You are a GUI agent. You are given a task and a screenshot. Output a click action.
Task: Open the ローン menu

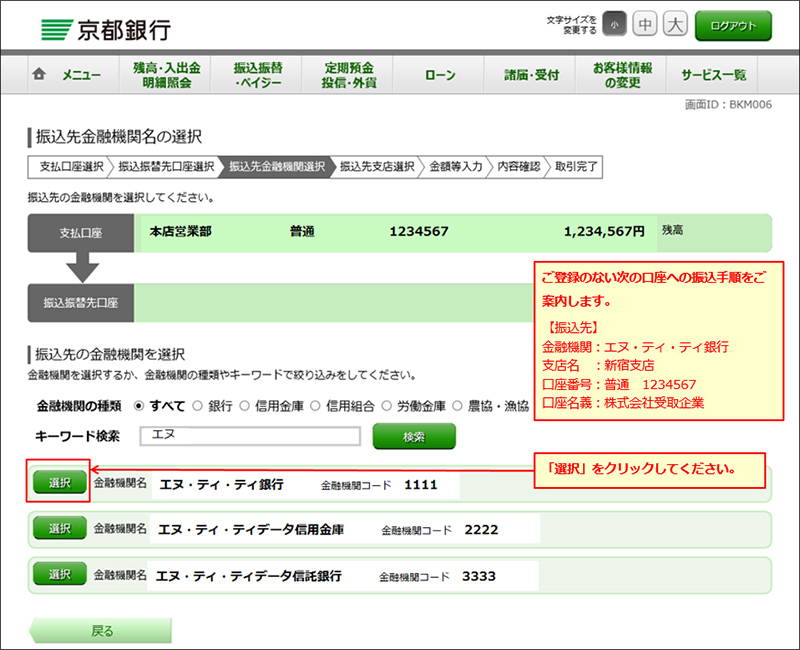pos(439,74)
